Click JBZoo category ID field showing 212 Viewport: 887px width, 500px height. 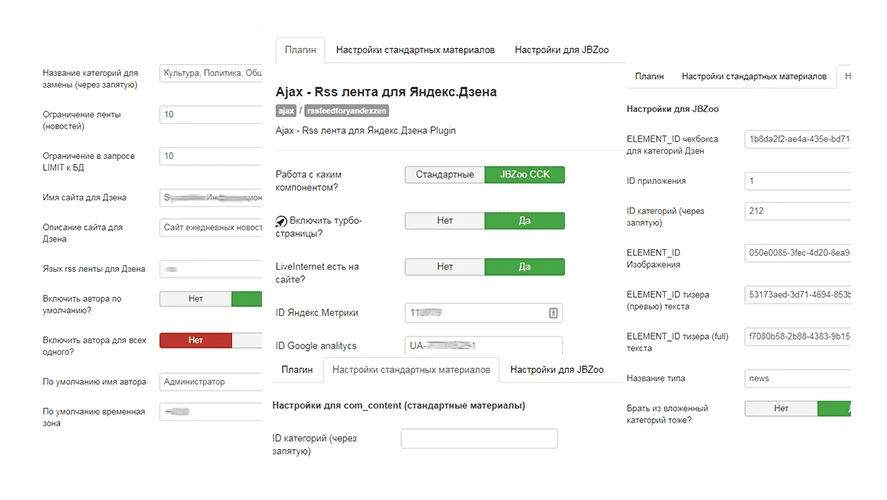click(798, 210)
